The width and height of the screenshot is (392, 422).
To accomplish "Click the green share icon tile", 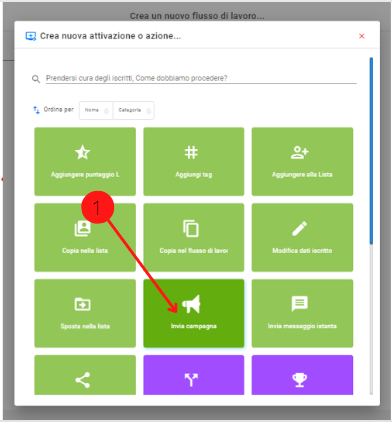I will 85,375.
